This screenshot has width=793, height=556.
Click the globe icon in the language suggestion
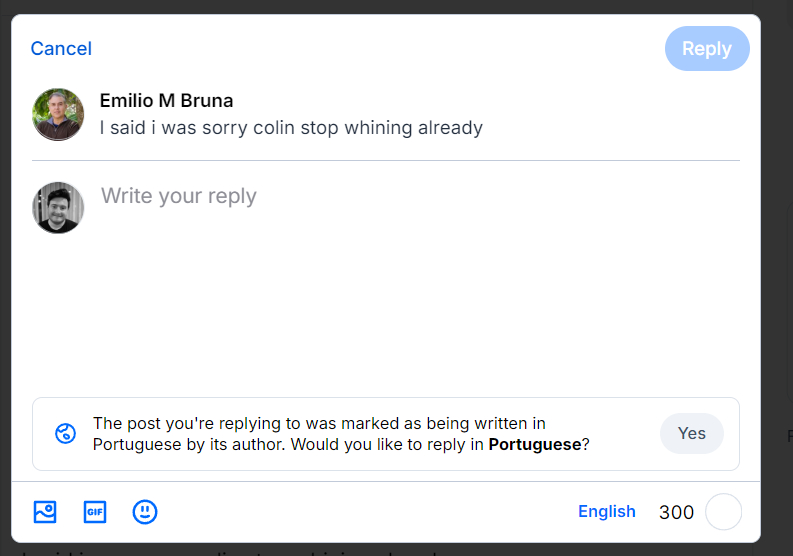[66, 434]
